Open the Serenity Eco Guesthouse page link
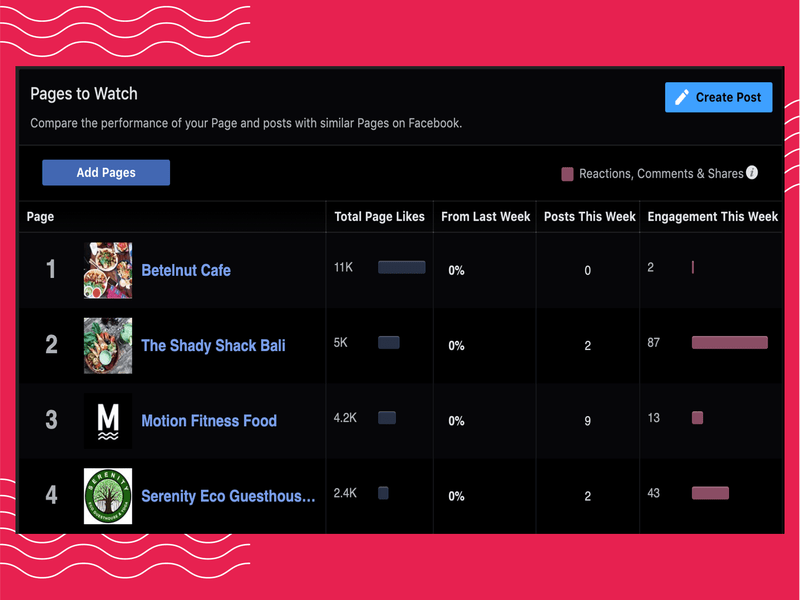 [x=228, y=496]
